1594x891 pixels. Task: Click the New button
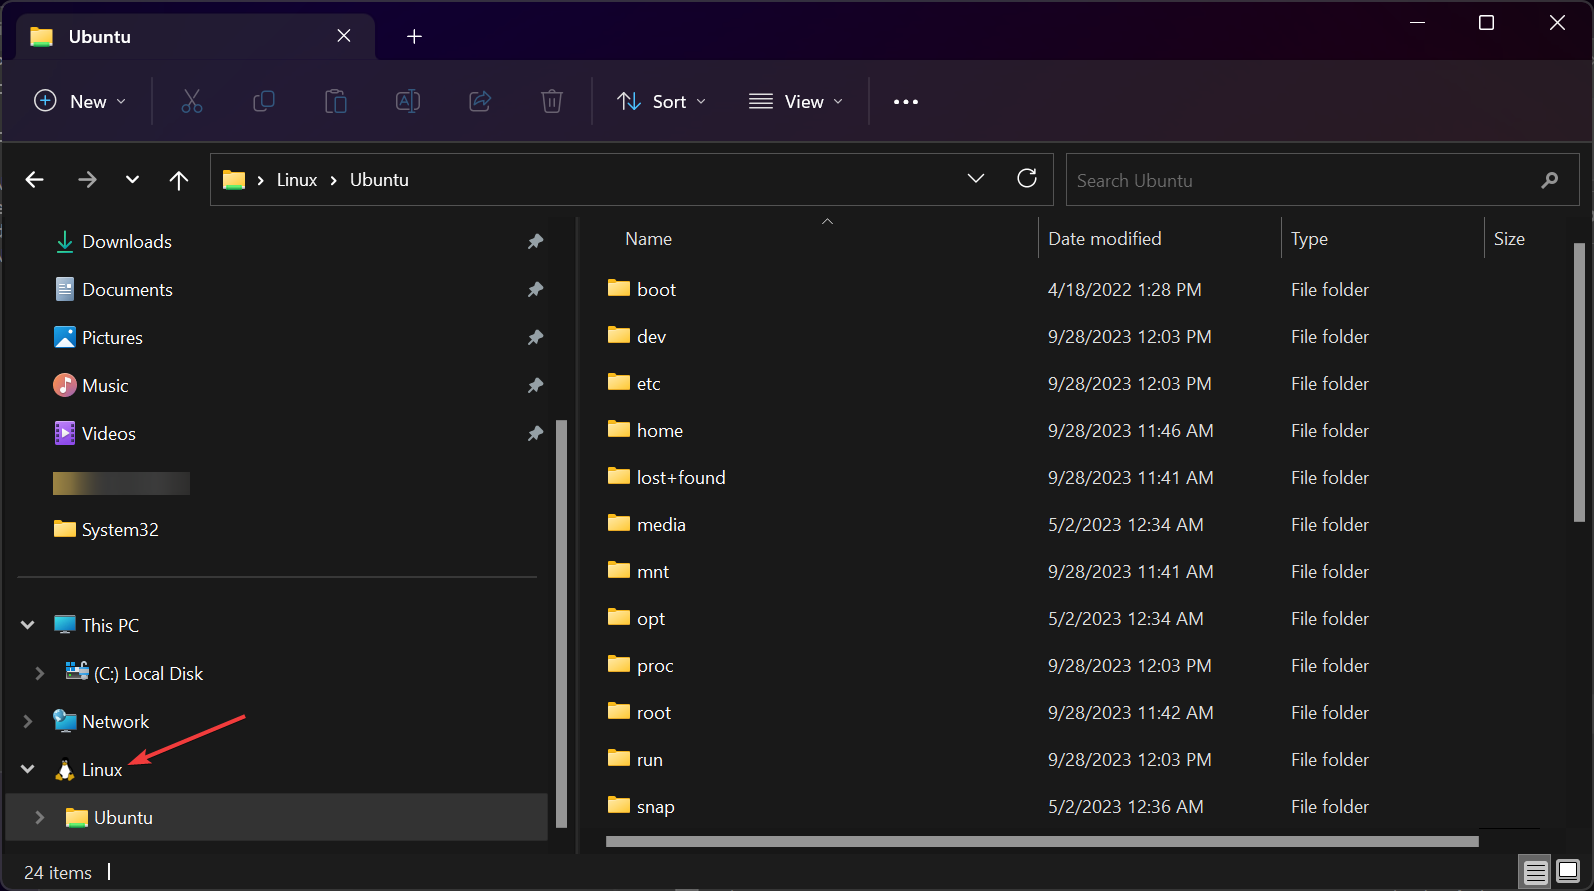tap(80, 101)
